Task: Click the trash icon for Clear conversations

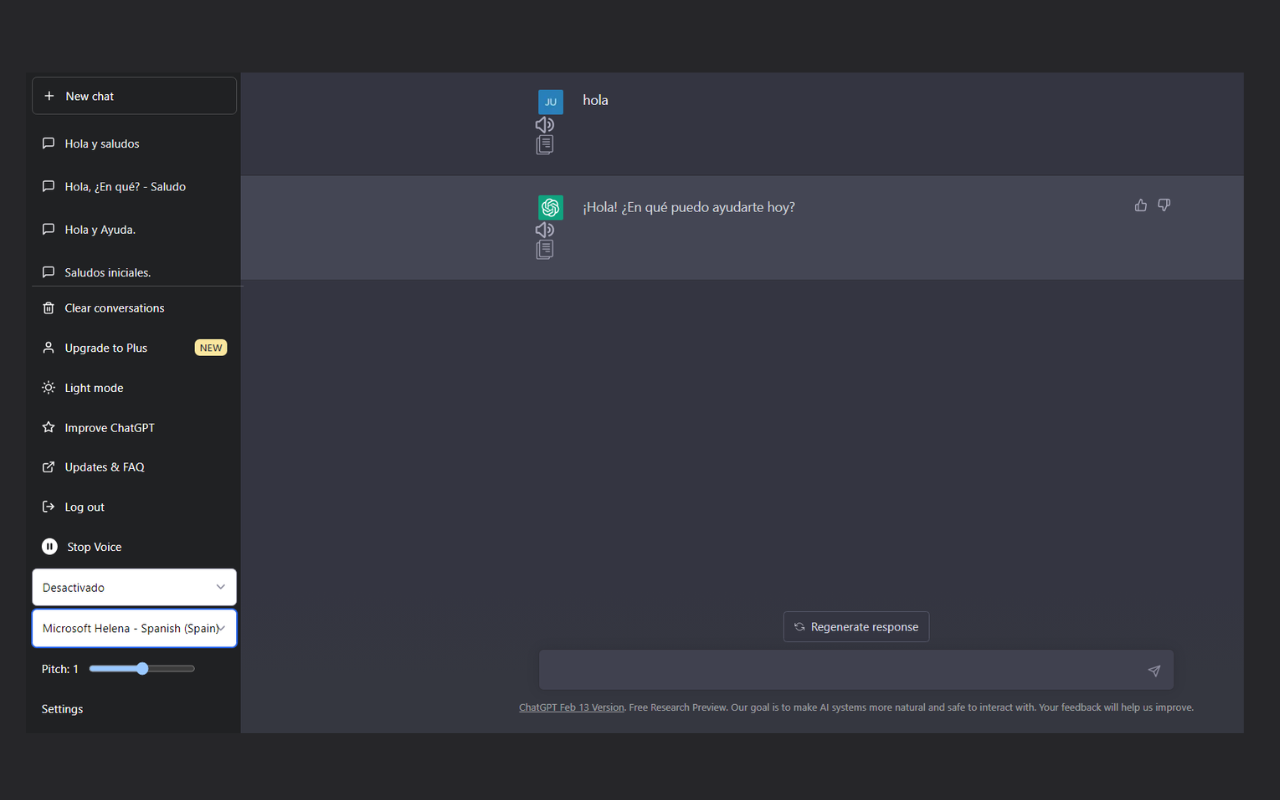Action: 48,308
